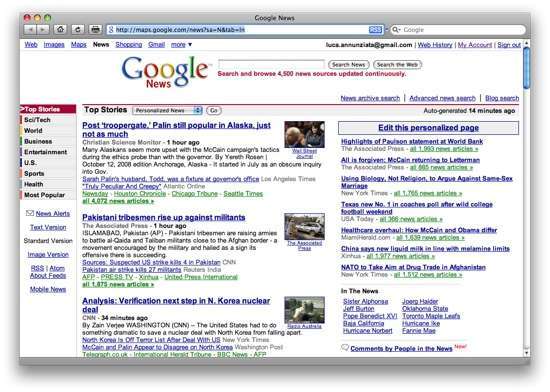Select the World section
550x392 pixels.
click(x=48, y=130)
